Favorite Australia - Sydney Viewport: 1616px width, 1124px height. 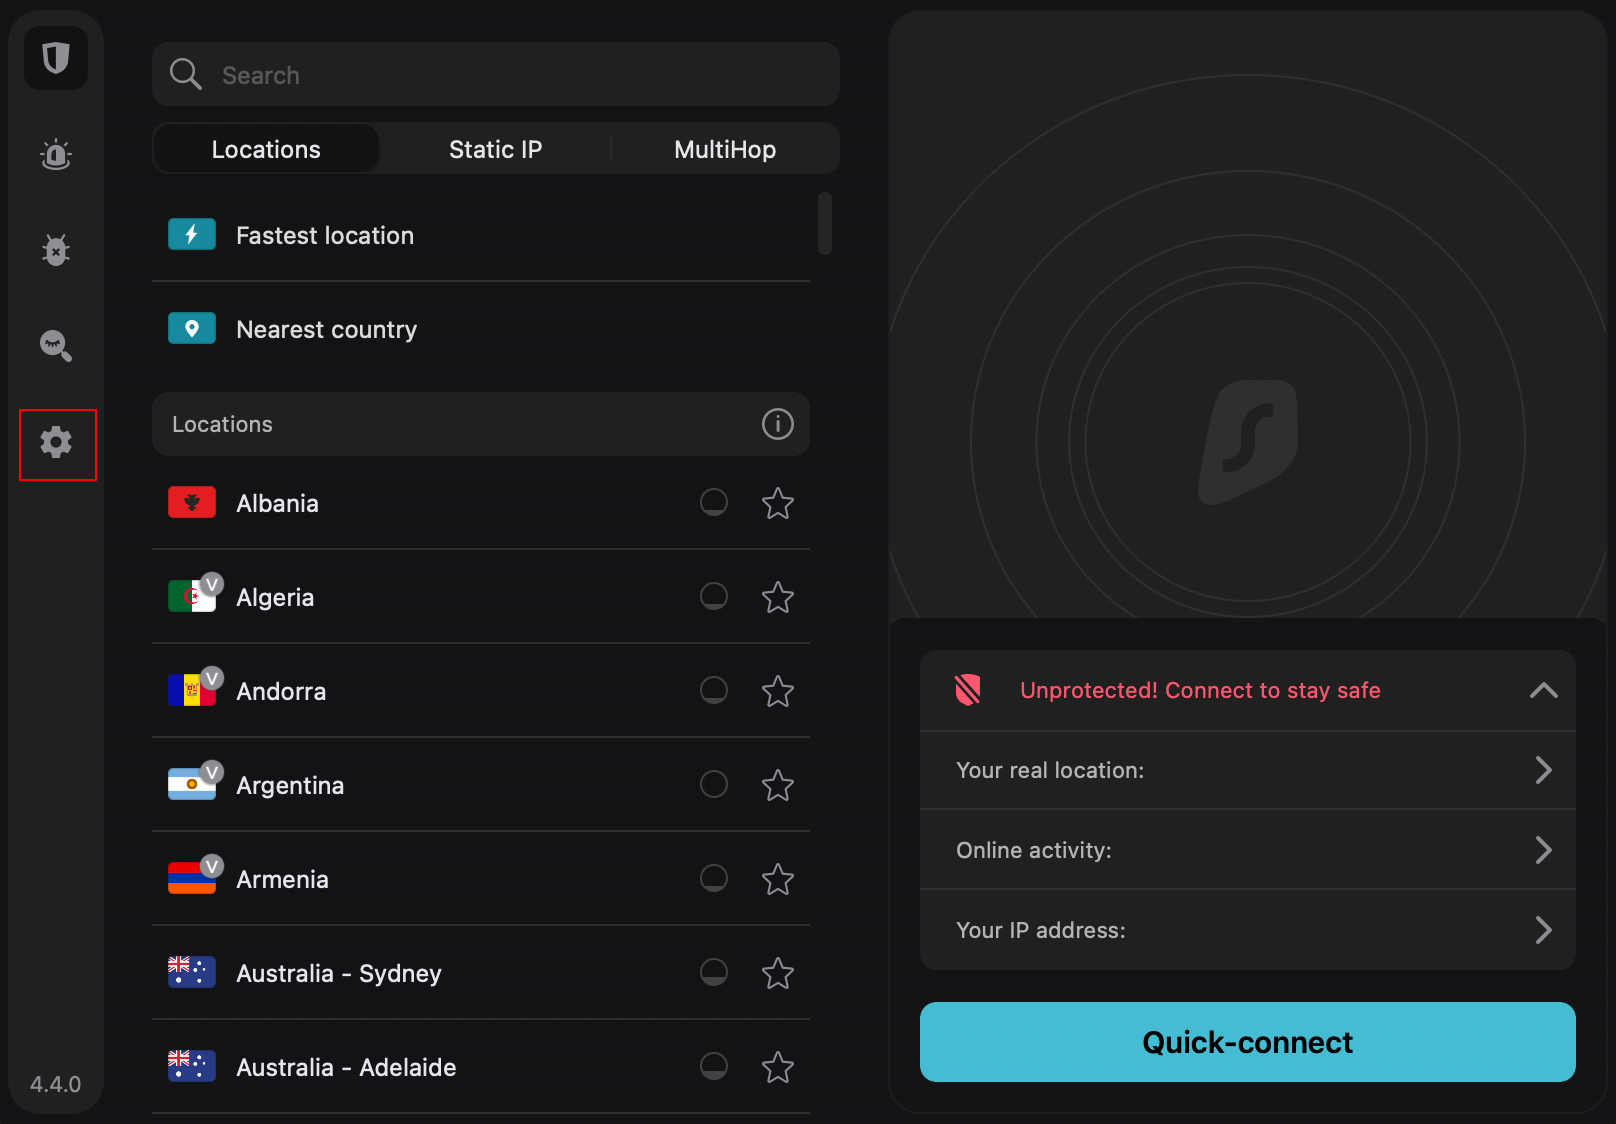point(778,973)
